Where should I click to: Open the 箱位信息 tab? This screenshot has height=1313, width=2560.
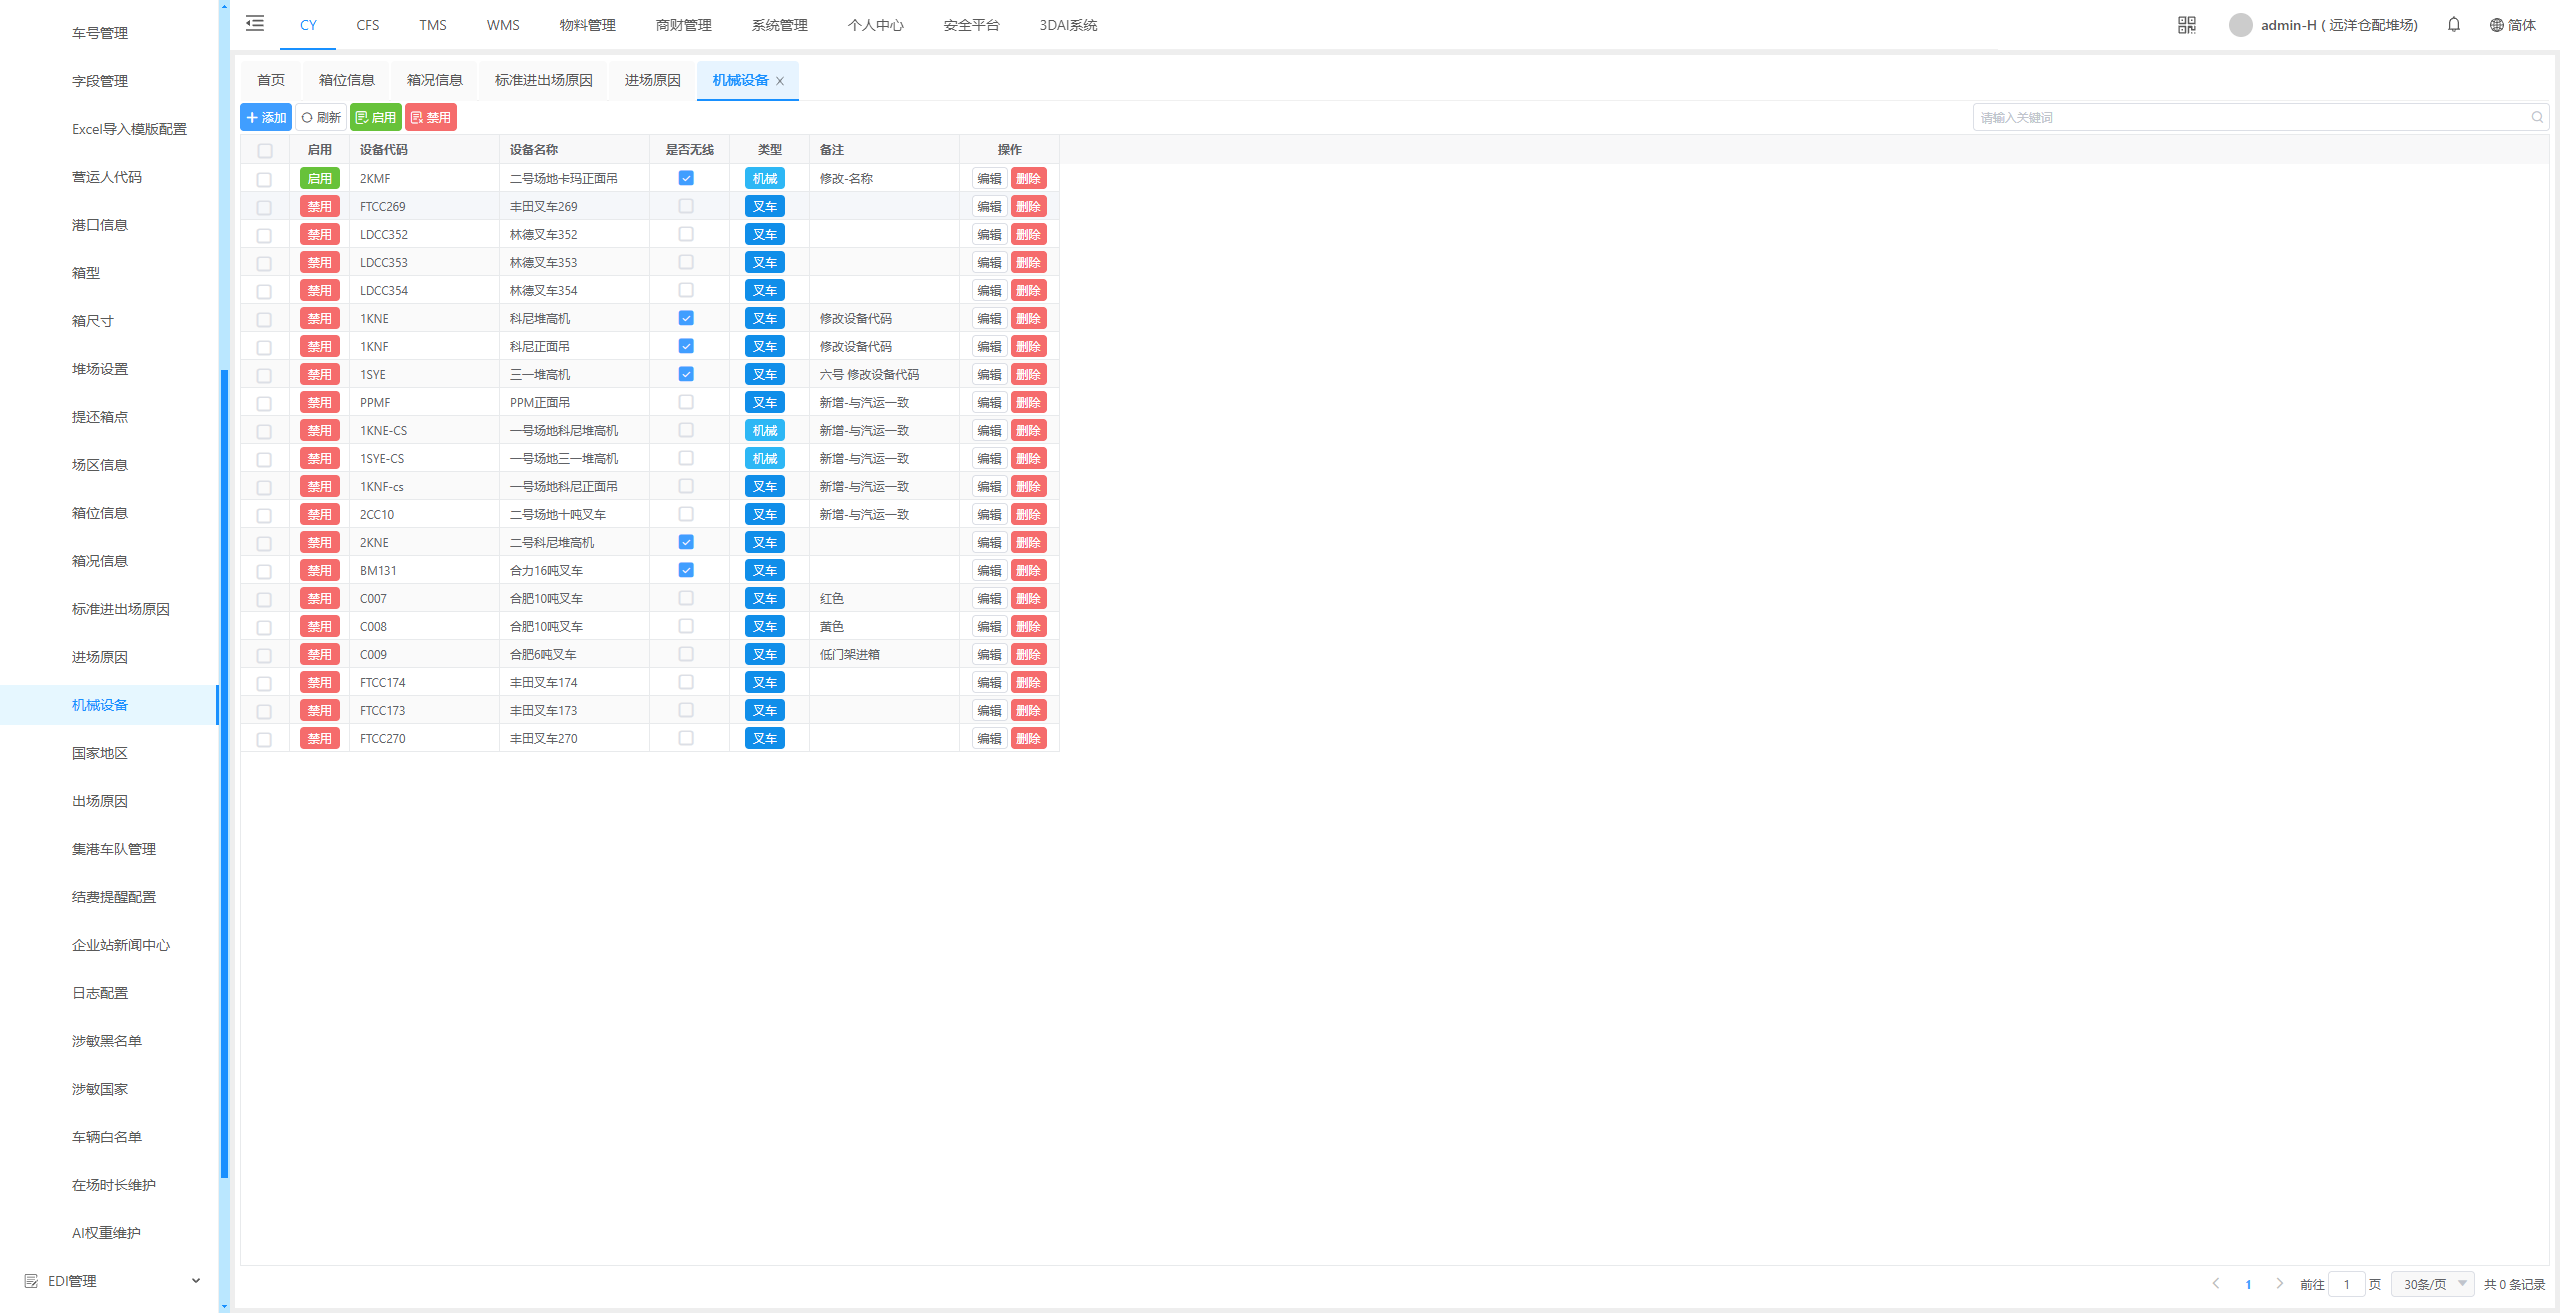tap(347, 80)
